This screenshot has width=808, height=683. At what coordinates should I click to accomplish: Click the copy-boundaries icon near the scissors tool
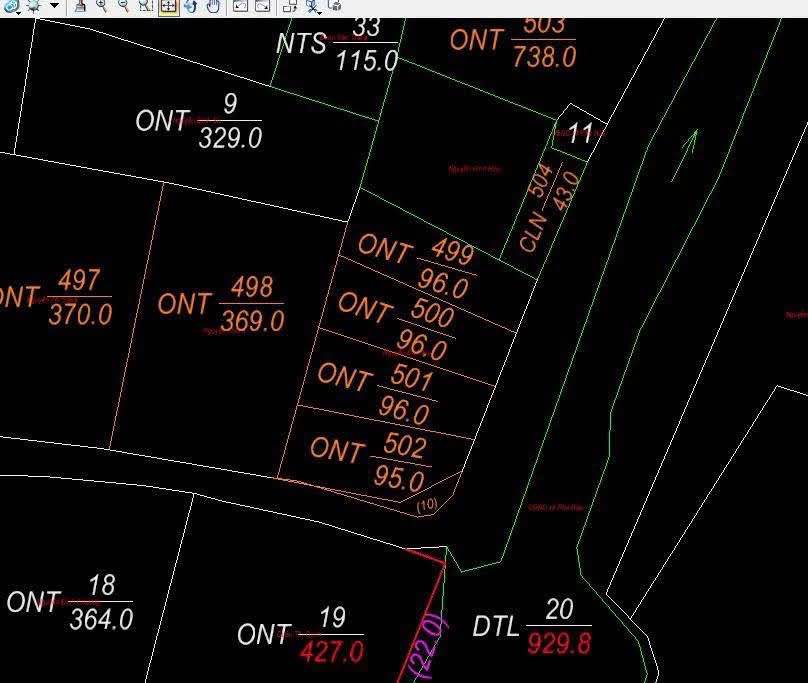point(289,7)
